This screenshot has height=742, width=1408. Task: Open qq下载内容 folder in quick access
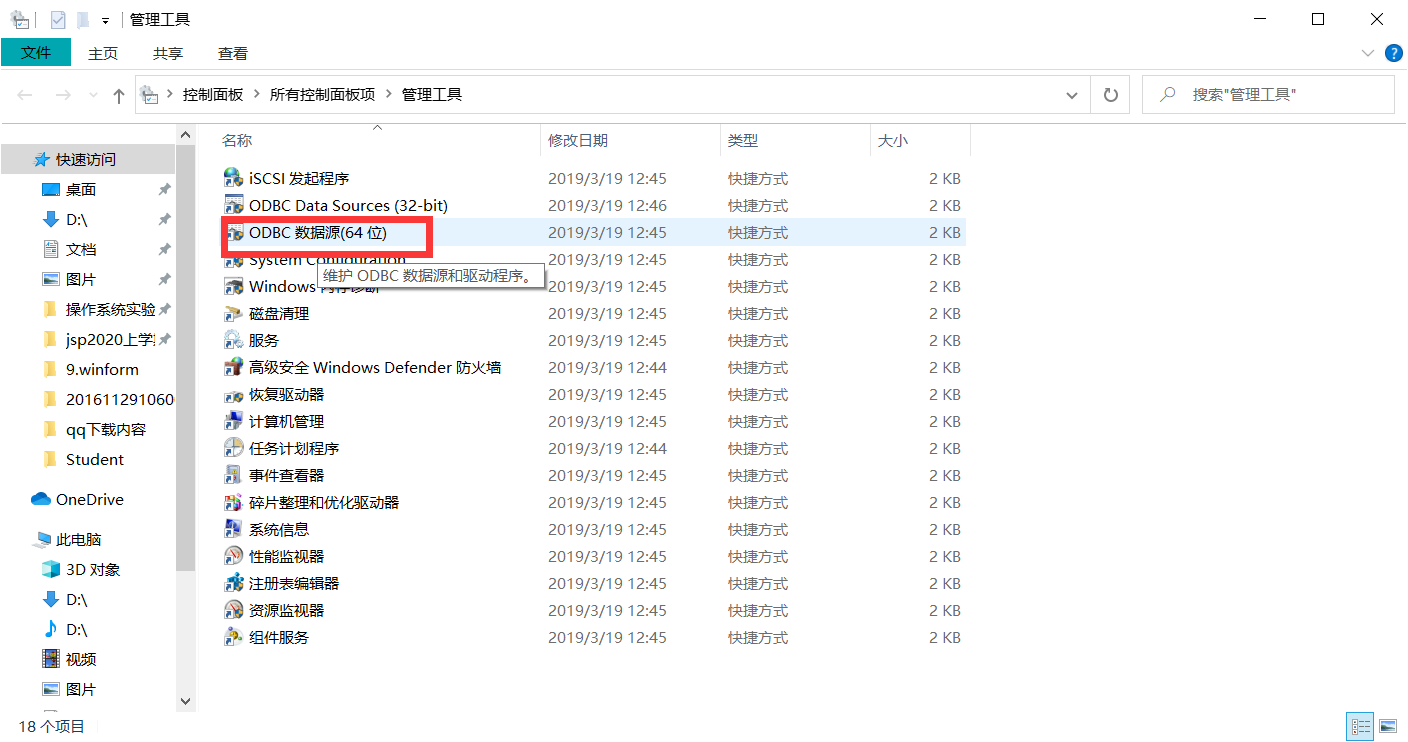(x=106, y=429)
